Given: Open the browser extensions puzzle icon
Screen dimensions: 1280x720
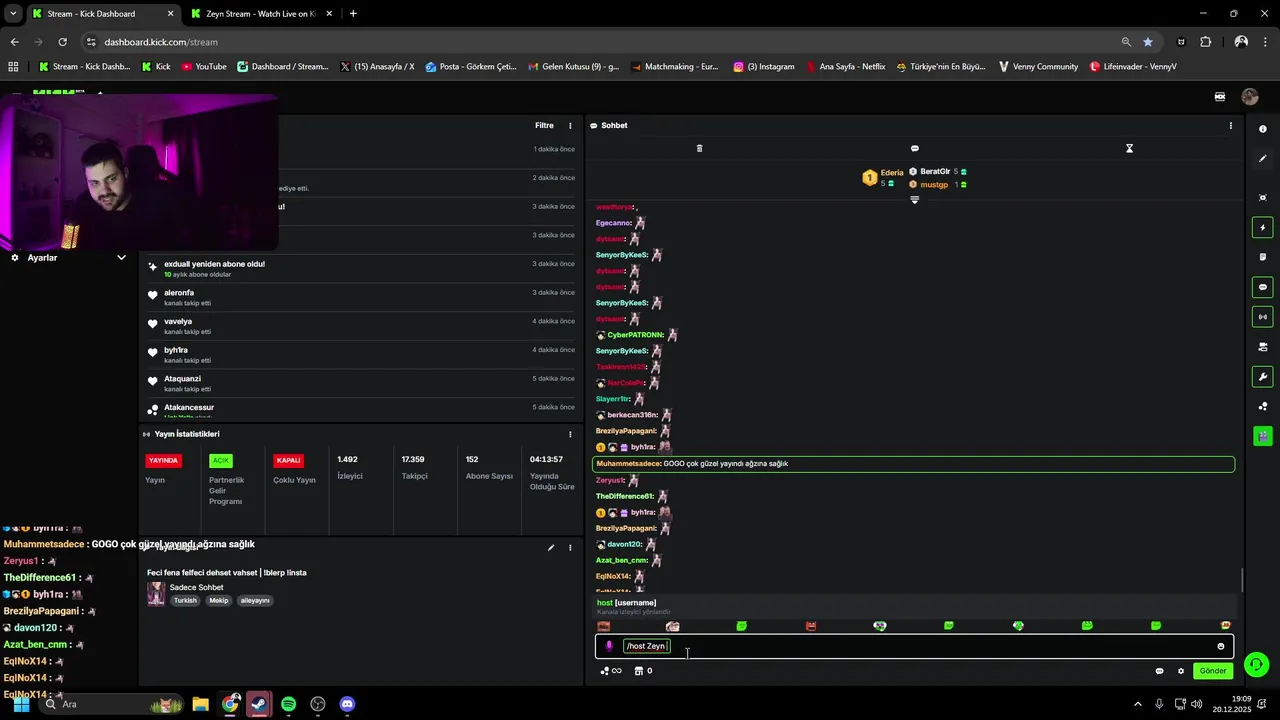Looking at the screenshot, I should coord(1205,42).
